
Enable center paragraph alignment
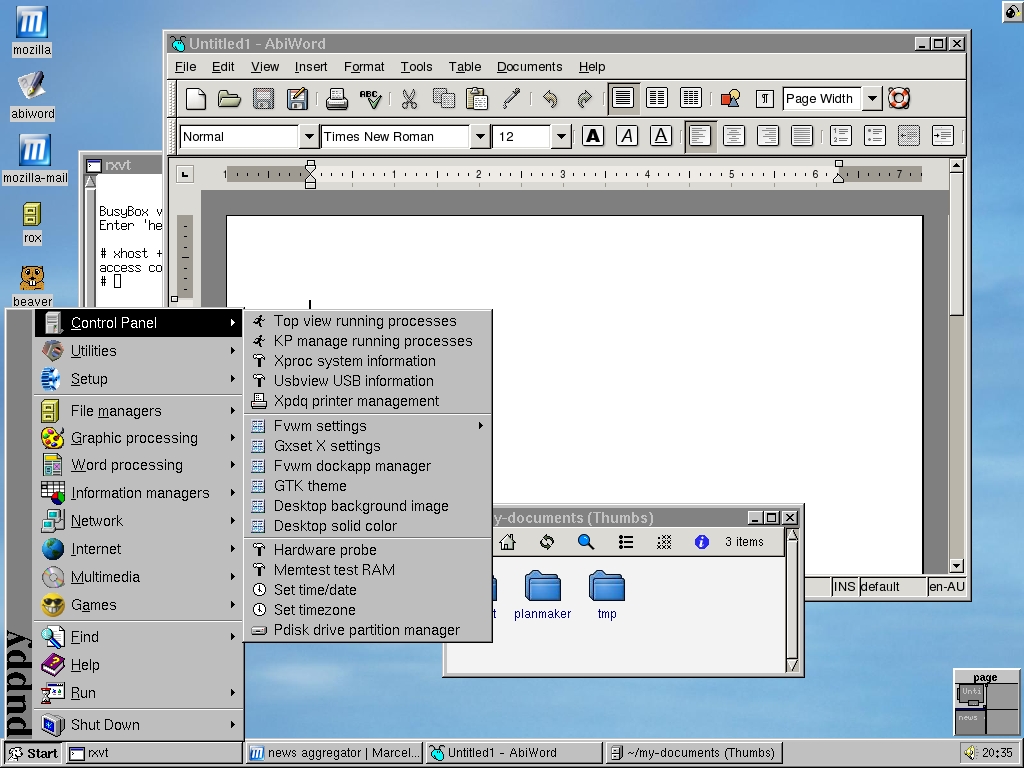click(734, 136)
